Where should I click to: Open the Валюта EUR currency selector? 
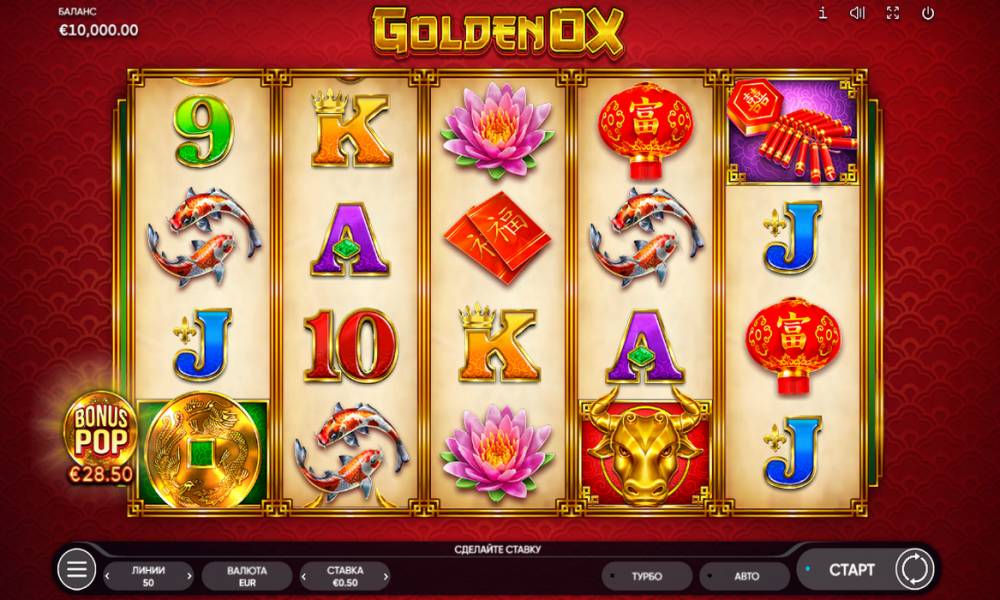click(x=247, y=576)
